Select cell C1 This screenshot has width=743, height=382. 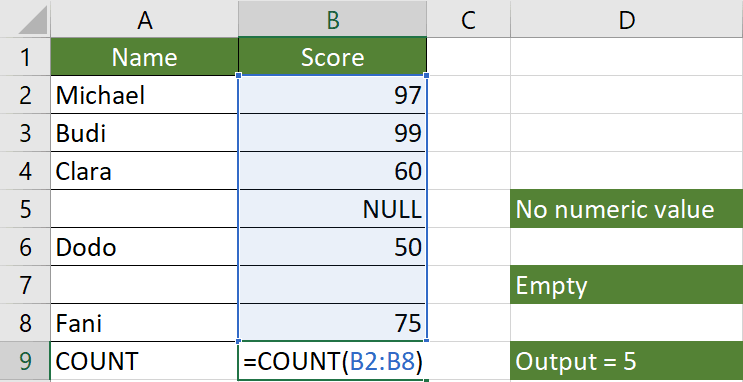click(x=468, y=57)
